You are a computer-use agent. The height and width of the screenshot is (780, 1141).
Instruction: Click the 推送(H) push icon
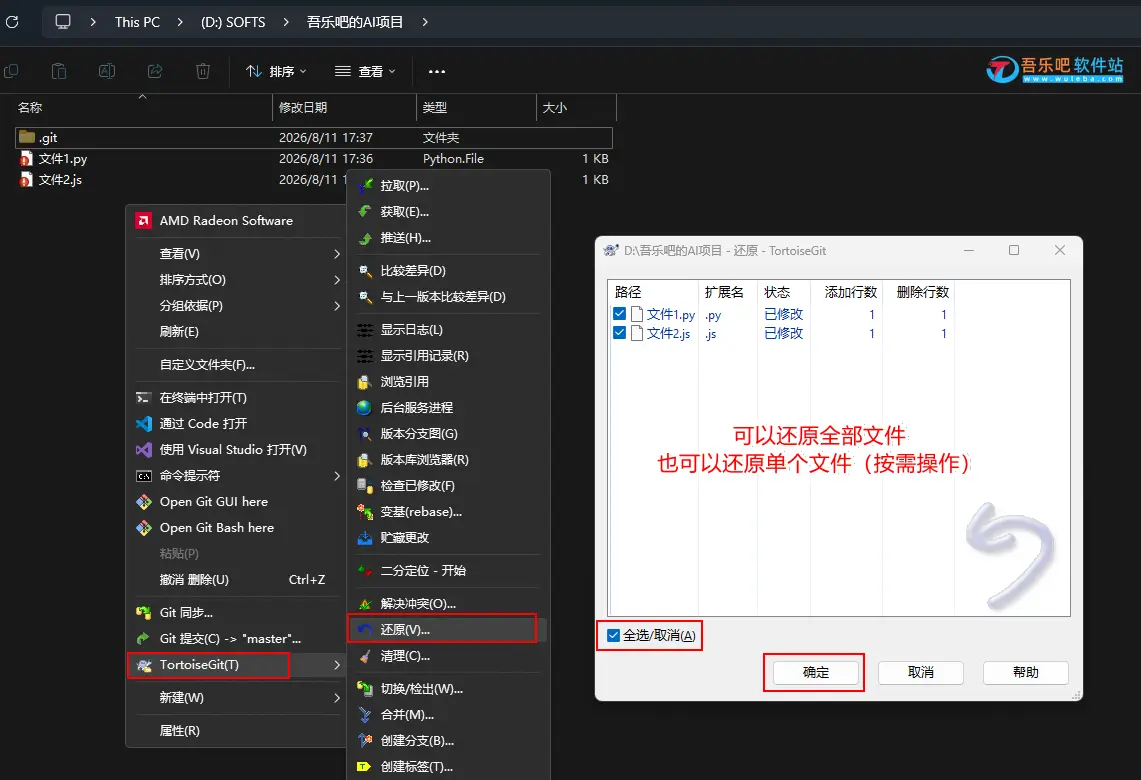(365, 238)
